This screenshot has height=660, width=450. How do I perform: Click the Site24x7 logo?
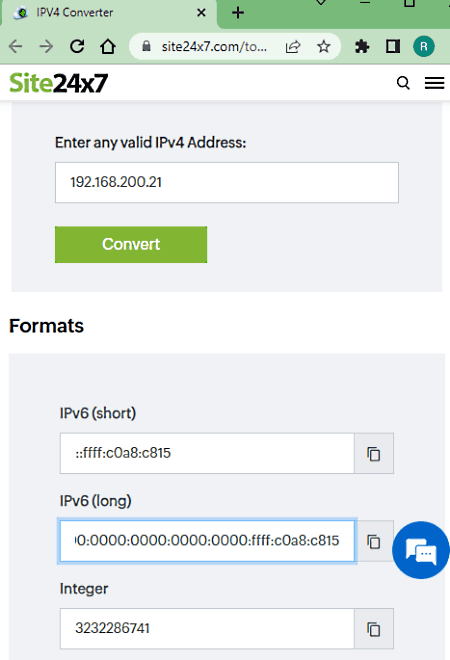[59, 83]
